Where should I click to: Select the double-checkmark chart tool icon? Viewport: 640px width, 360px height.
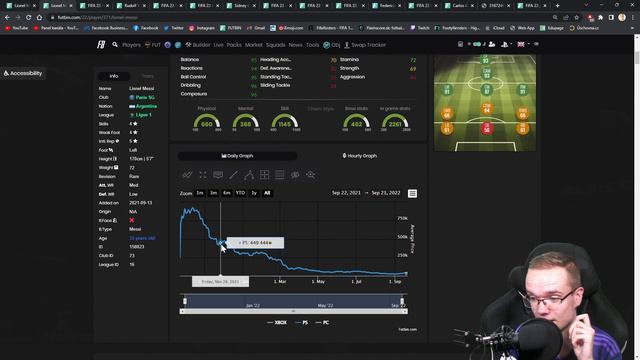tap(187, 175)
